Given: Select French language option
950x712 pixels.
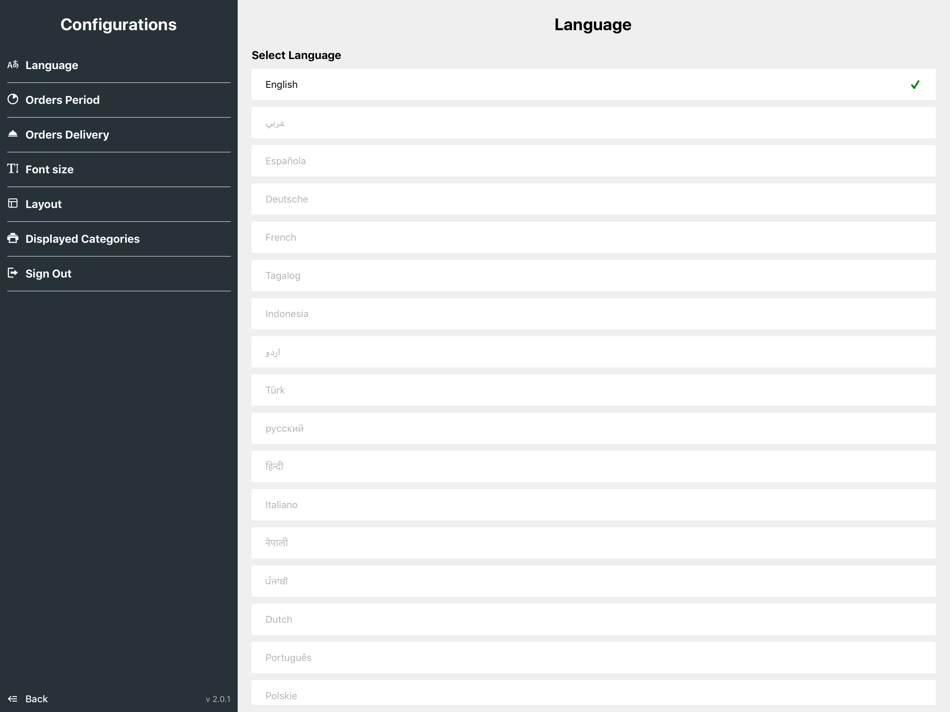Looking at the screenshot, I should pyautogui.click(x=593, y=237).
